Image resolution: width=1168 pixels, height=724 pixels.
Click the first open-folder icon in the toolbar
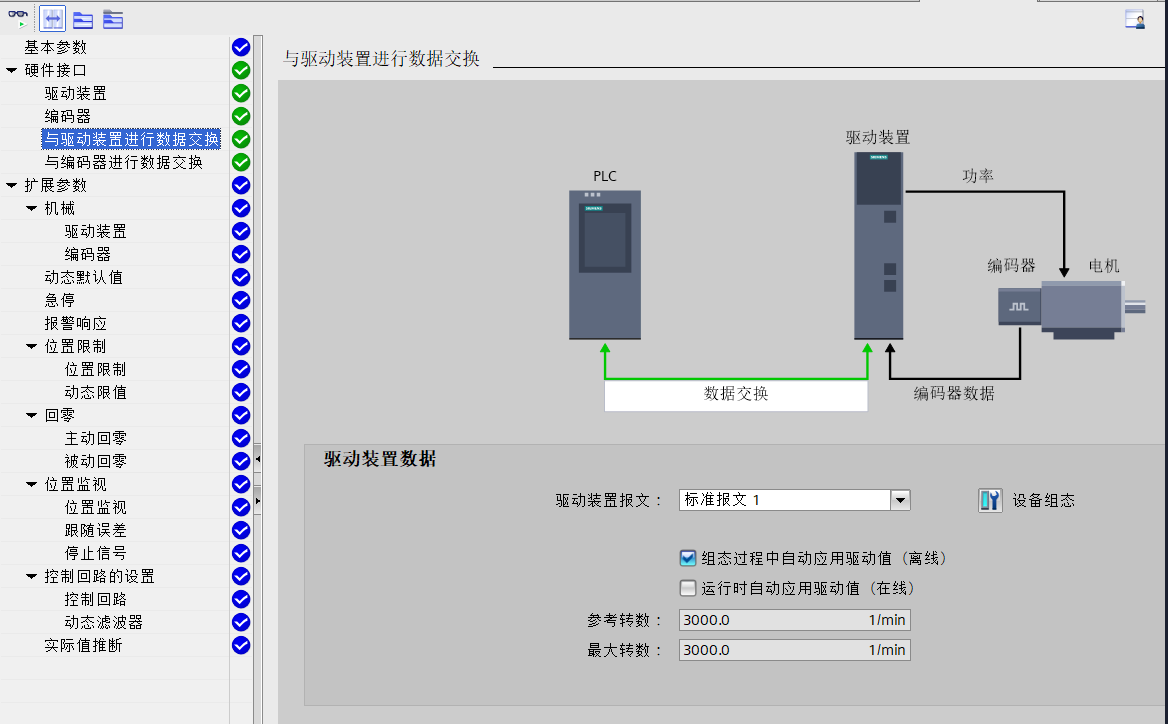pyautogui.click(x=82, y=19)
